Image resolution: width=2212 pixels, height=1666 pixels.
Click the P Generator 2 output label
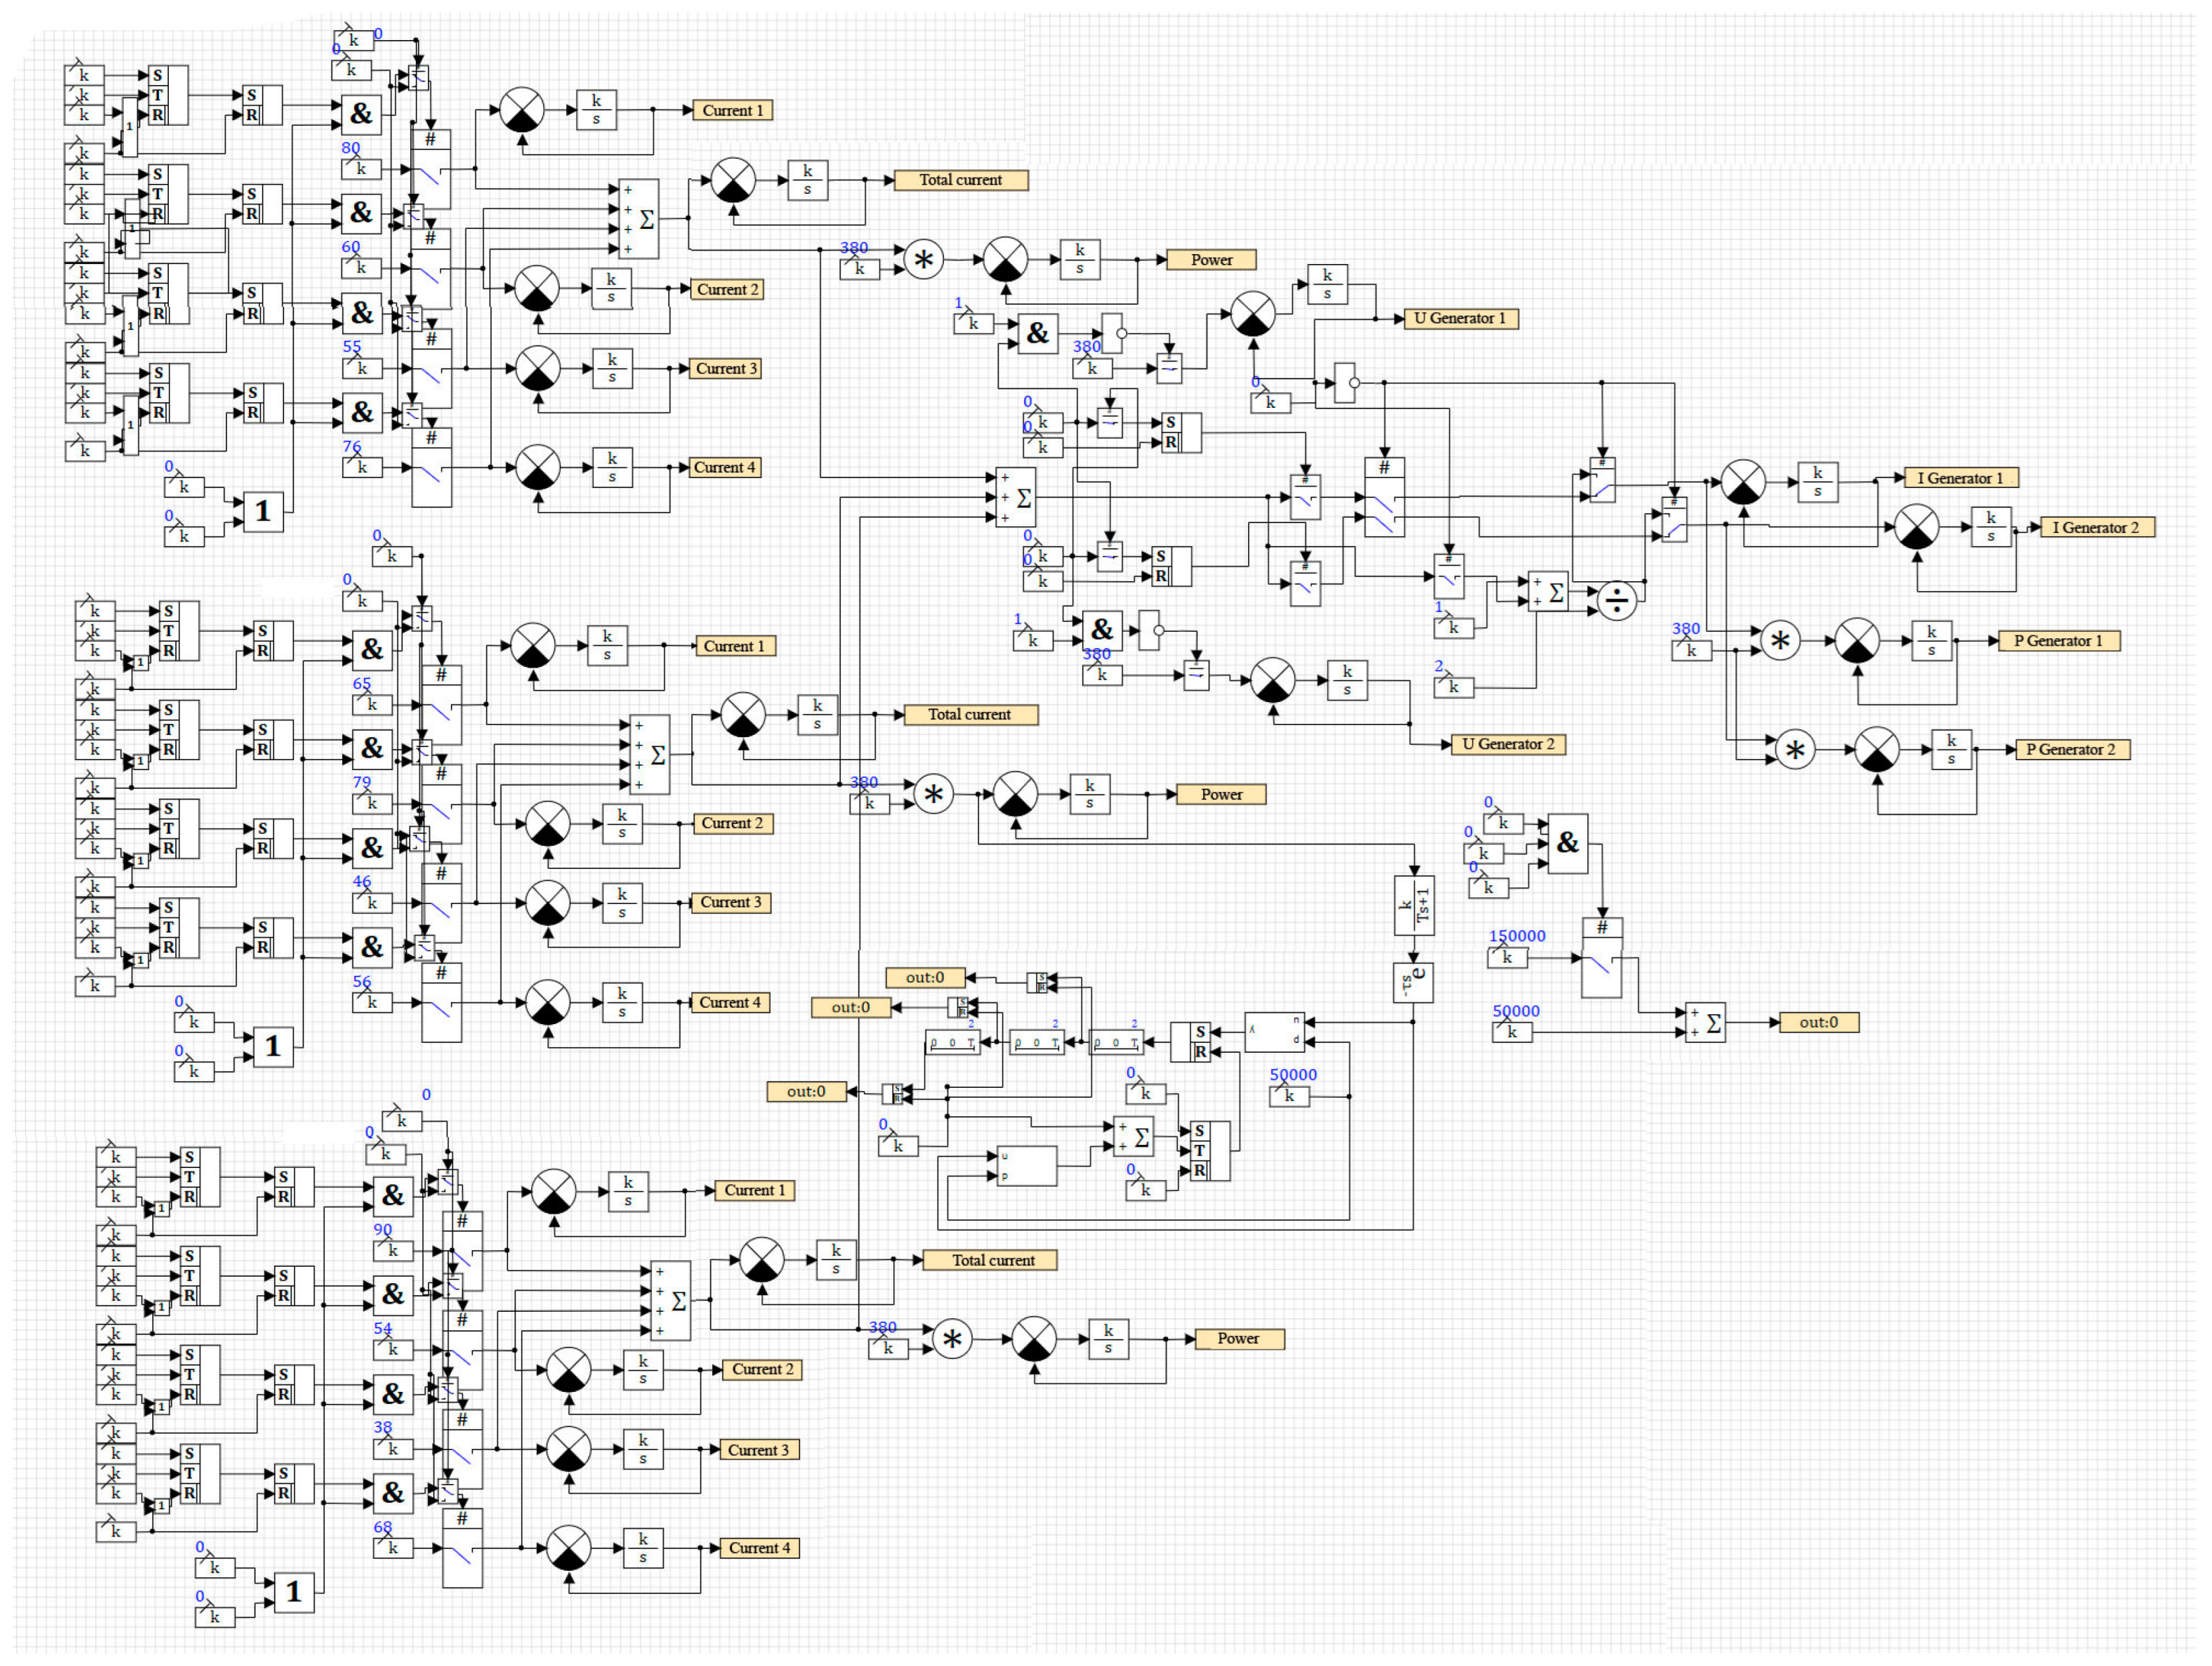pos(2070,750)
